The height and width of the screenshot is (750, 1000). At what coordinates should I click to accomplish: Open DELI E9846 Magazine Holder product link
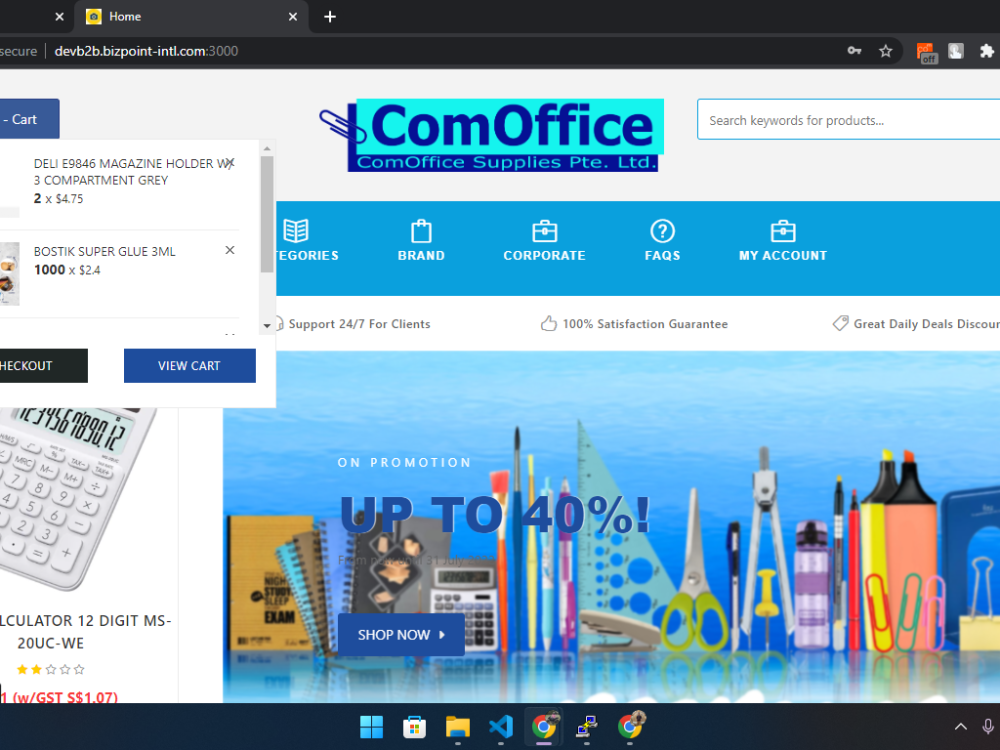click(131, 172)
